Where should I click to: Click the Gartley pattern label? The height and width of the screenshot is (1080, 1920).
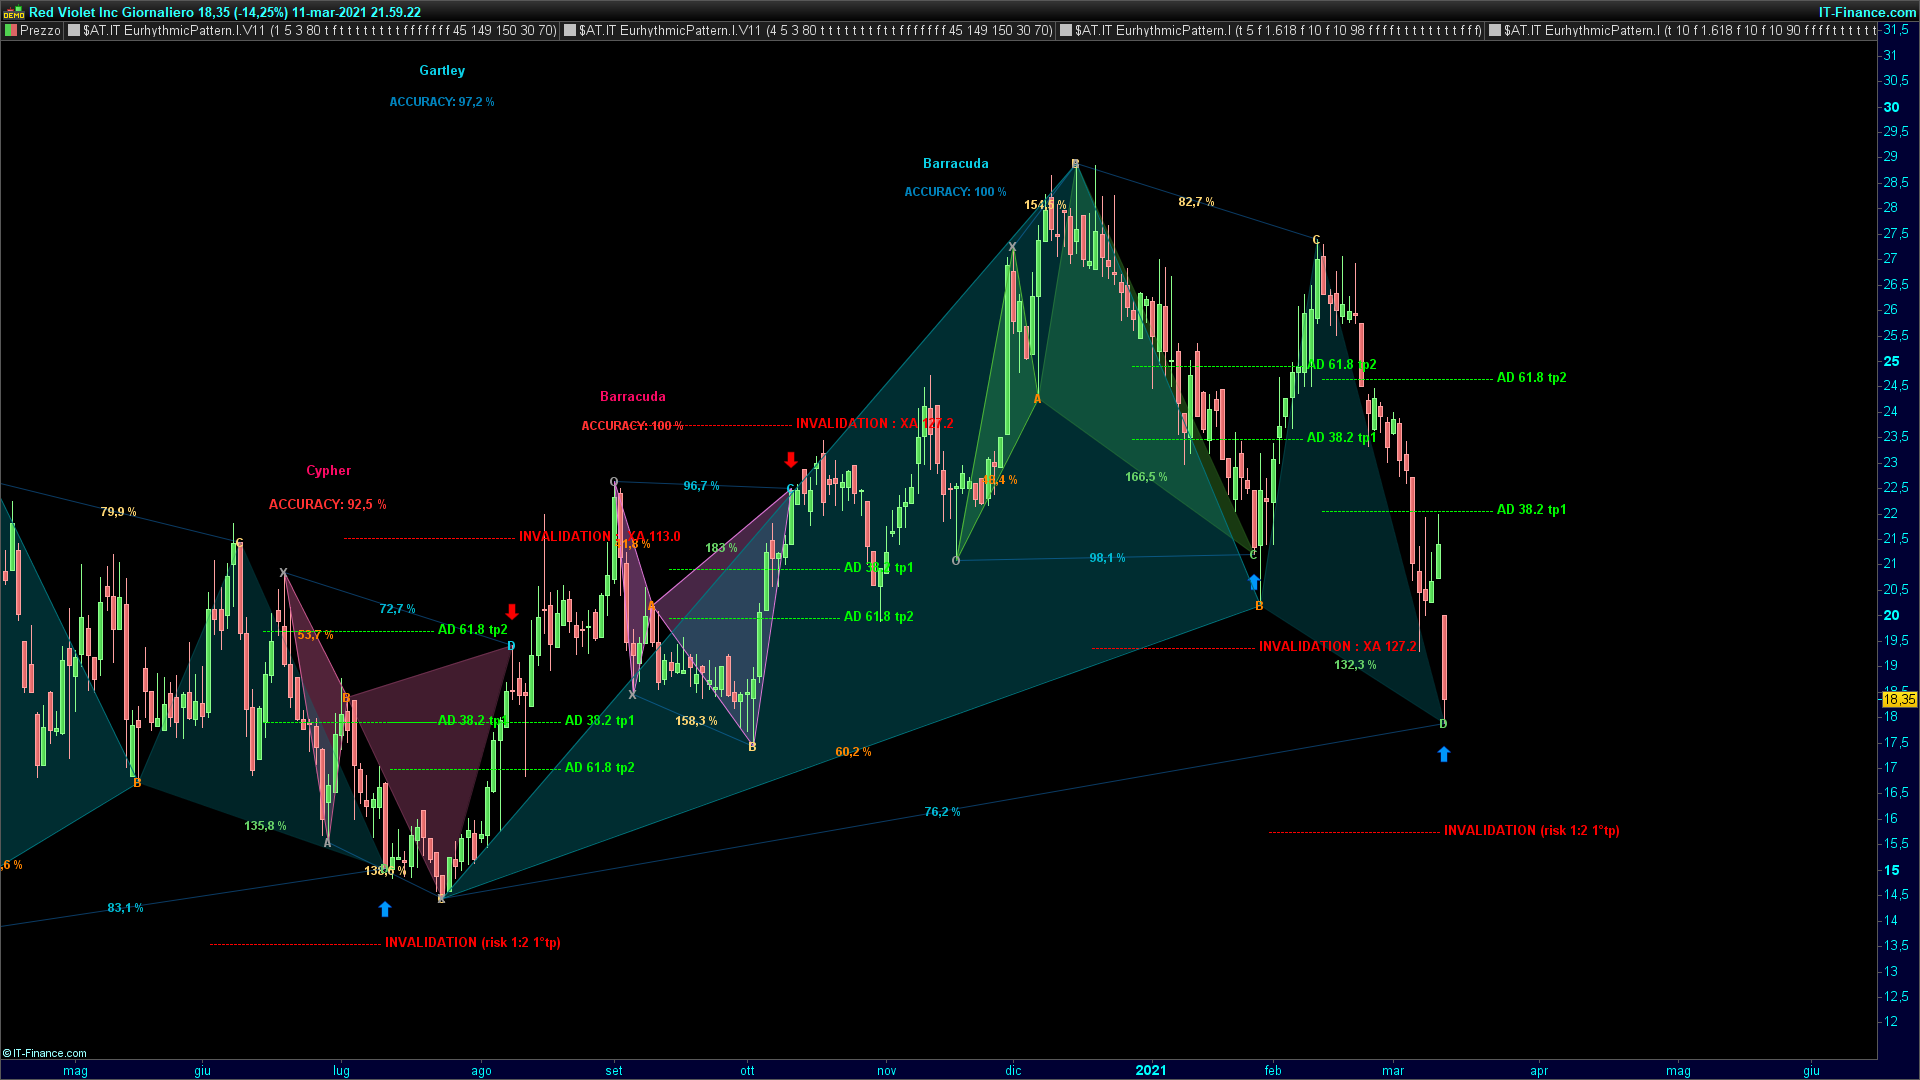(442, 70)
